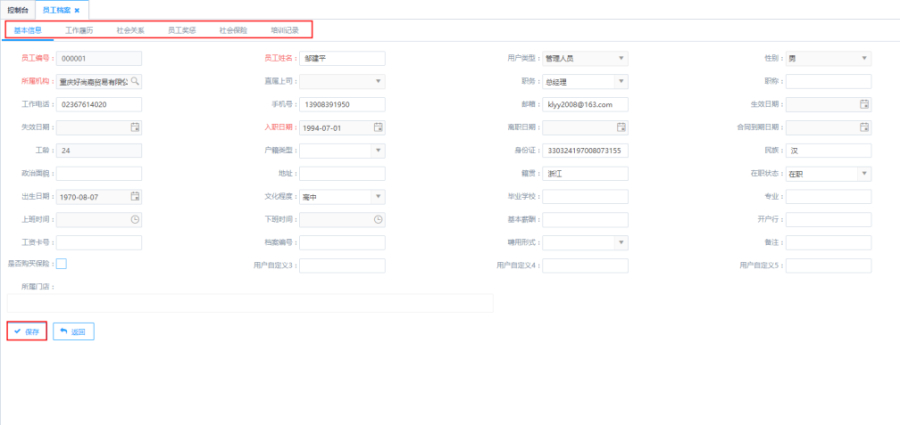Expand the 用户类型 dropdown
This screenshot has height=425, width=900.
point(621,58)
